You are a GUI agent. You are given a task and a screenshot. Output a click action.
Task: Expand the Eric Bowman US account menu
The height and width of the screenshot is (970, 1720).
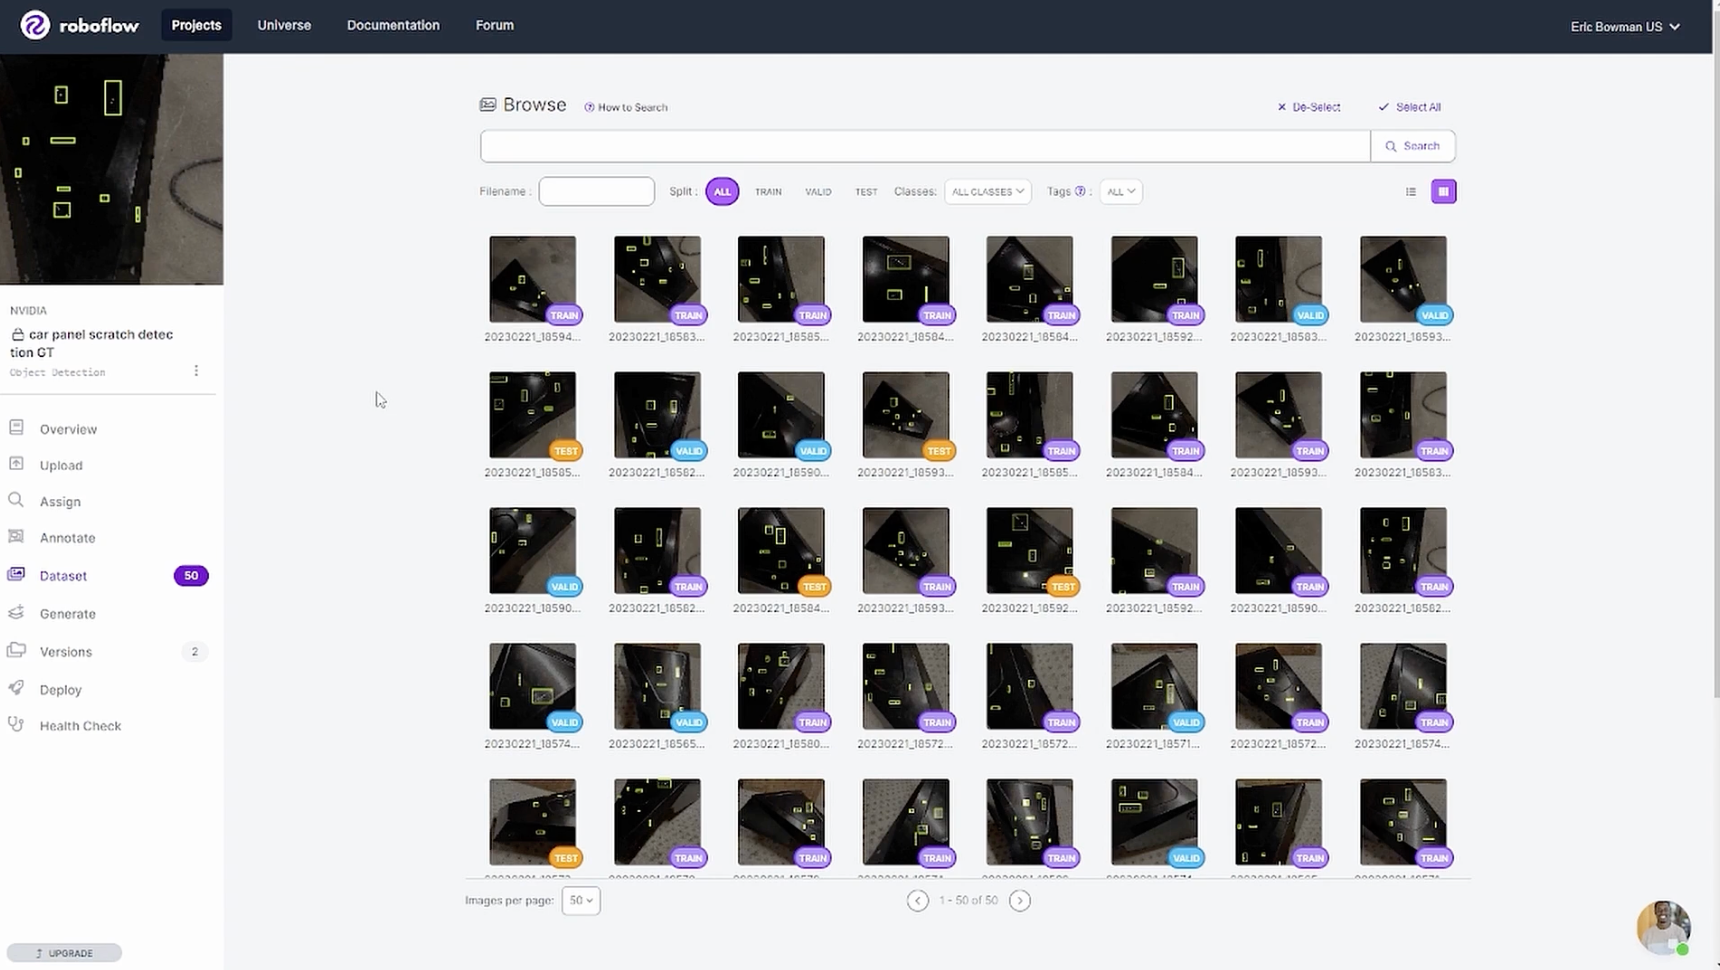pos(1625,27)
